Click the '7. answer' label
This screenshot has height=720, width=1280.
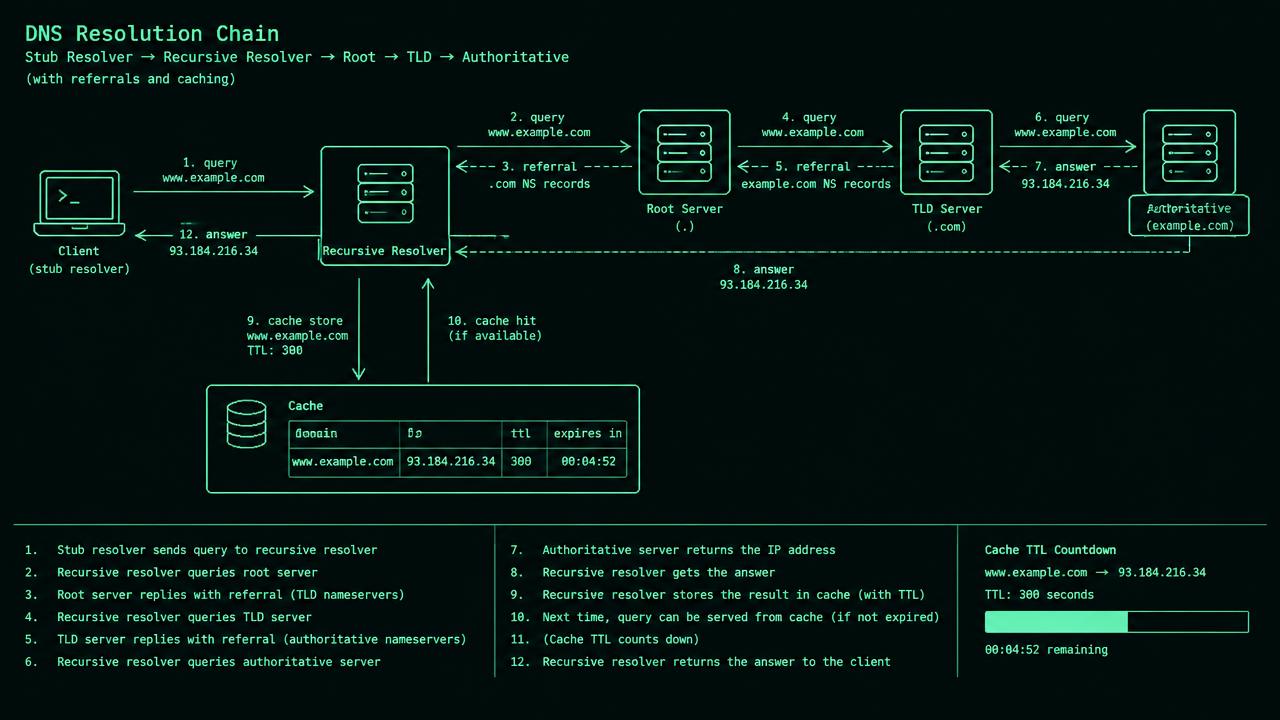tap(1065, 167)
